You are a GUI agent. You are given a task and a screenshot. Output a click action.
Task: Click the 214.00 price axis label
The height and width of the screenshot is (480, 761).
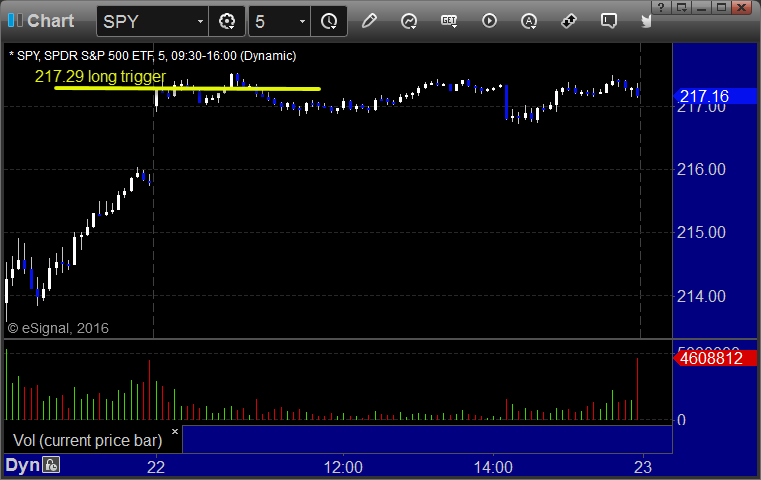701,296
